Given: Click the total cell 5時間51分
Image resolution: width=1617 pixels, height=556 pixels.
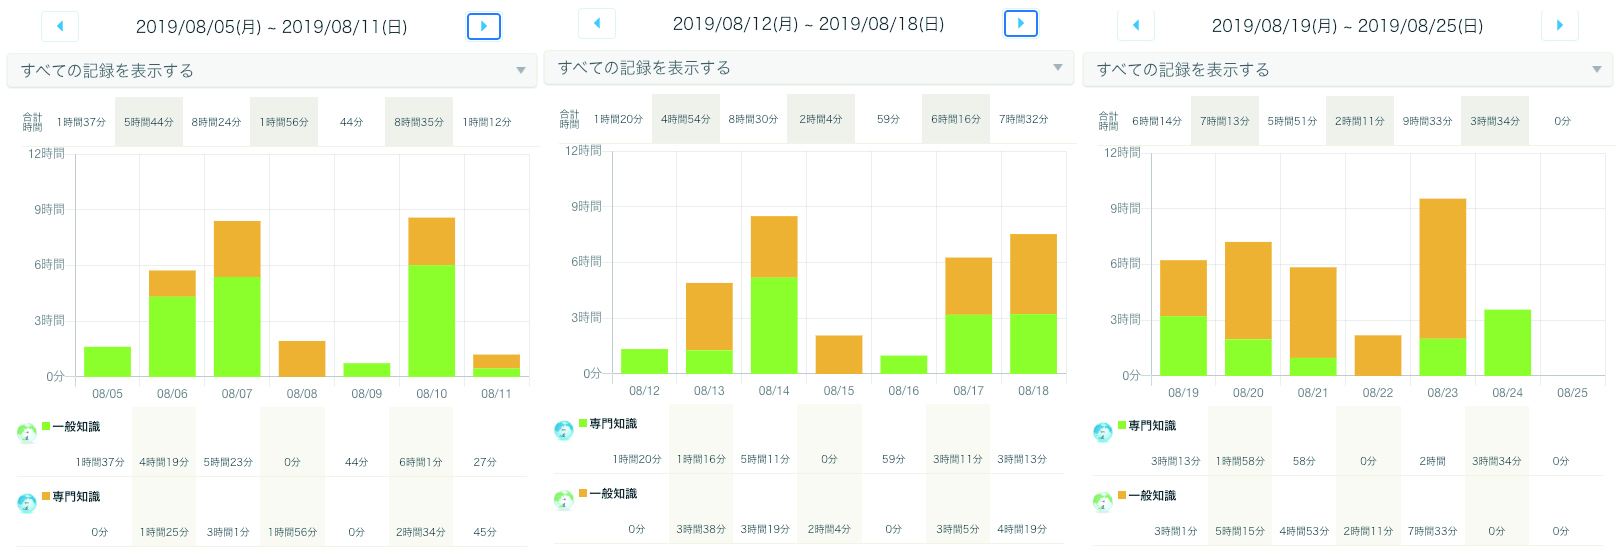Looking at the screenshot, I should point(1292,121).
